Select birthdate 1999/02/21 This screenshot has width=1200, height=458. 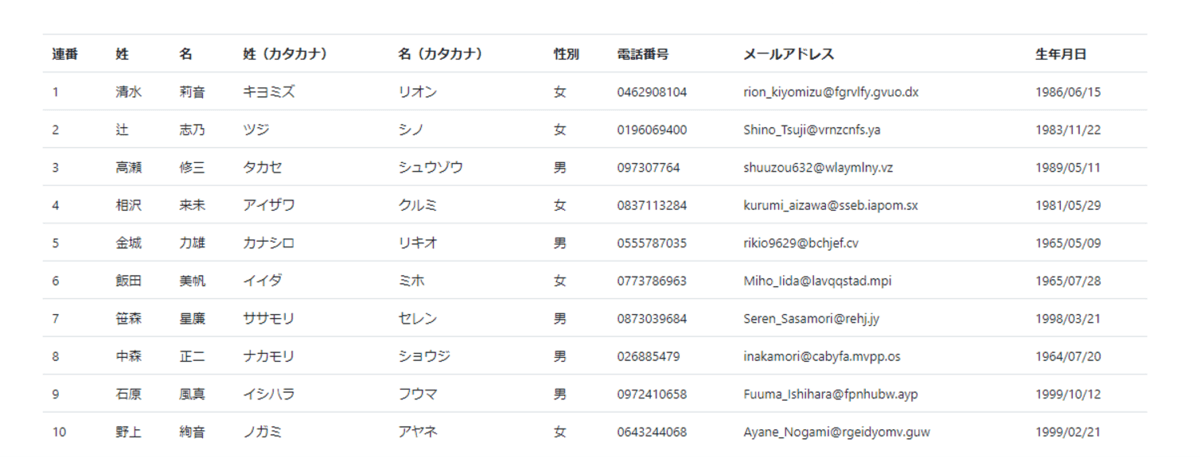[1068, 432]
